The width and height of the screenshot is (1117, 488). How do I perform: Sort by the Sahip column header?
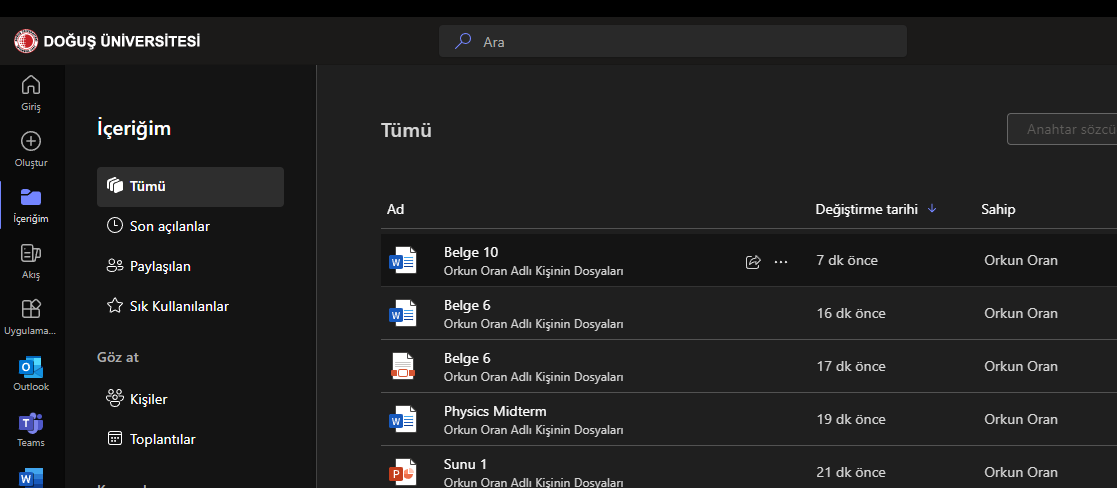point(998,209)
